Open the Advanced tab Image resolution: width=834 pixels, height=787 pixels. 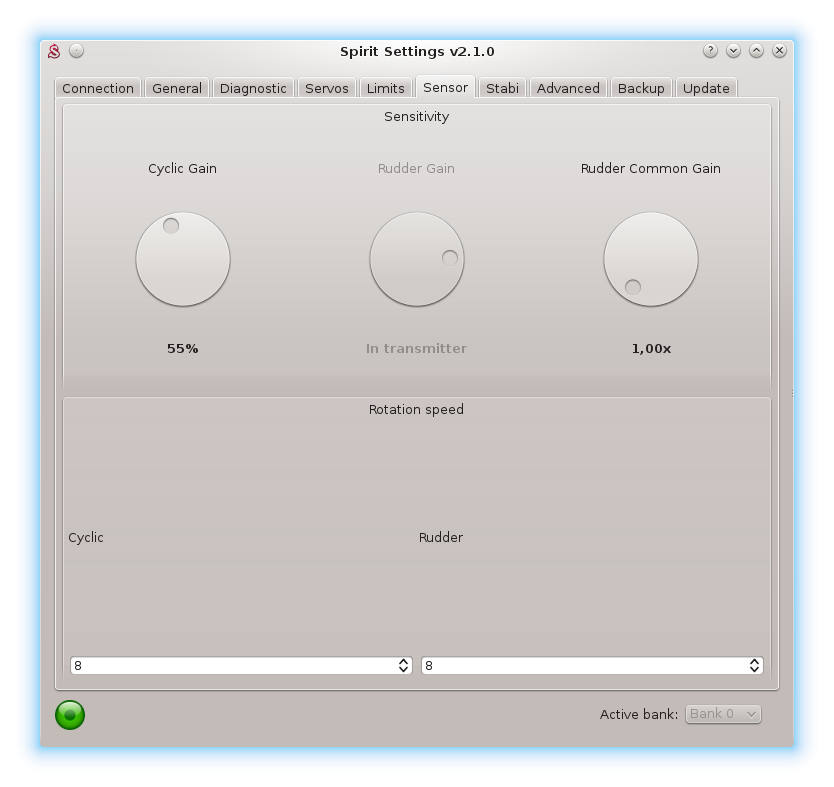(568, 88)
